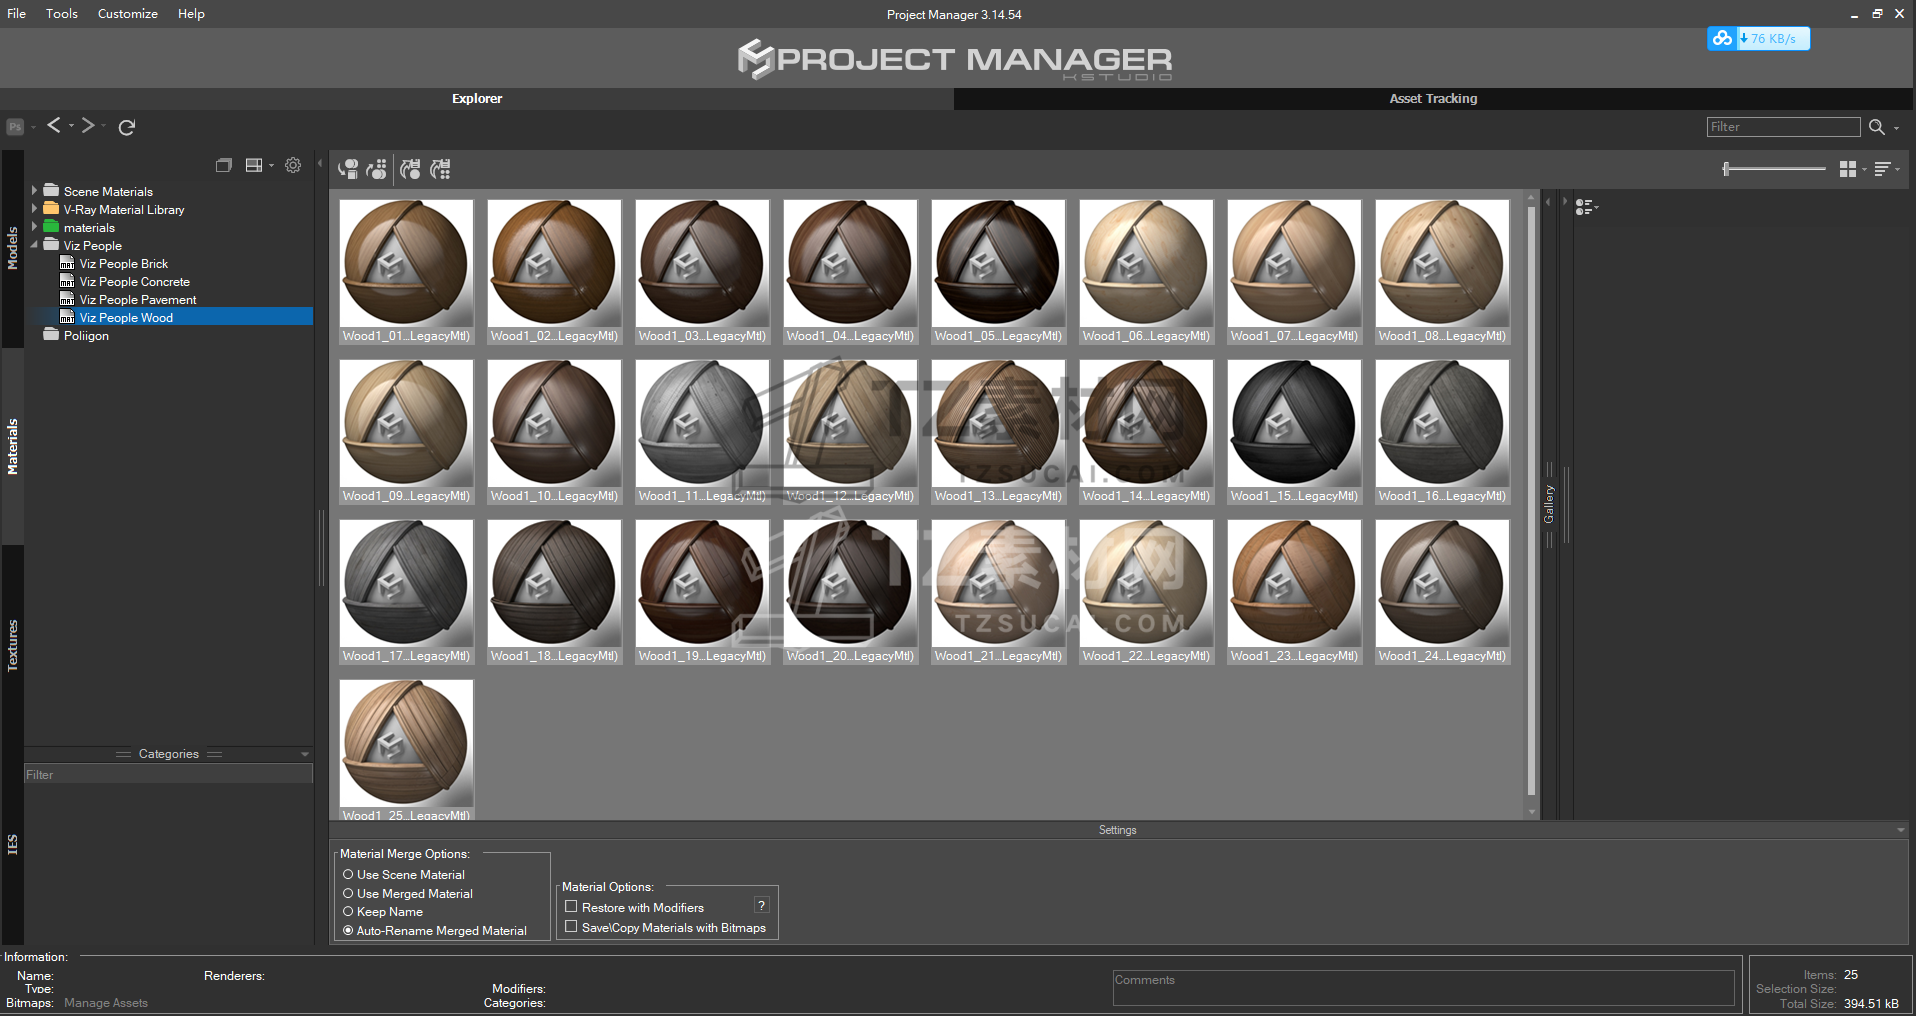Click the Comments text box
This screenshot has width=1916, height=1016.
[1424, 988]
